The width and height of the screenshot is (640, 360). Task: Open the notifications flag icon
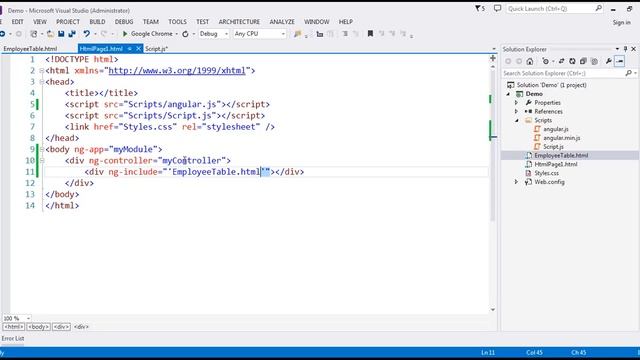tap(480, 8)
